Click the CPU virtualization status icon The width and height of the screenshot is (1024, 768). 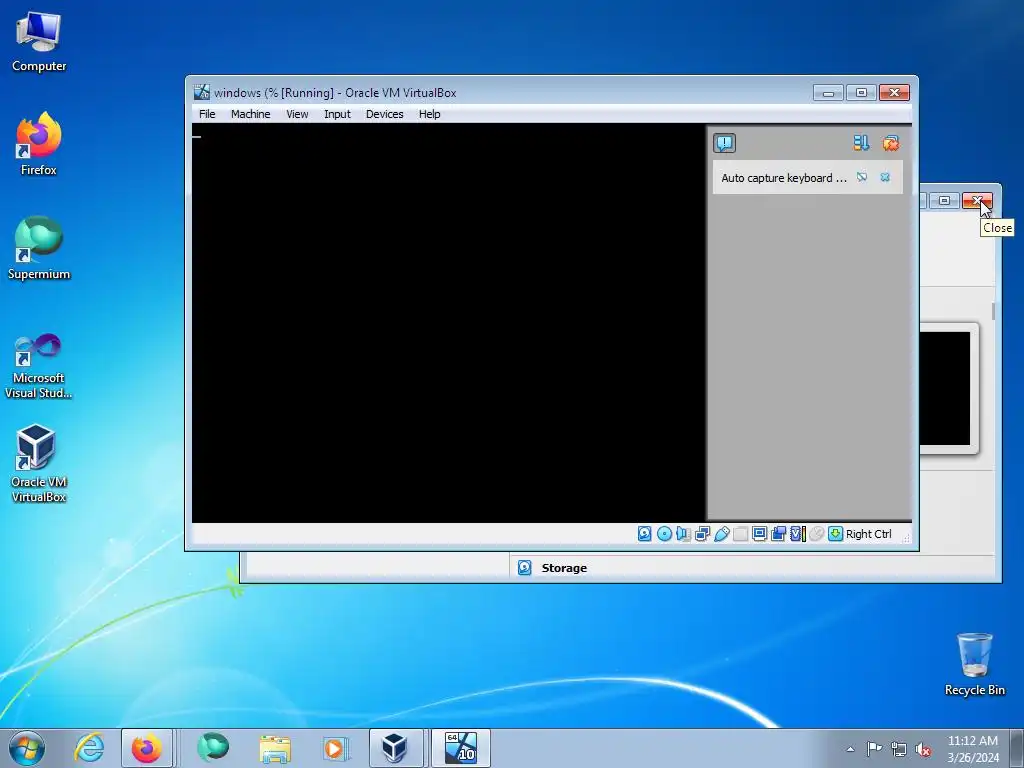[797, 534]
